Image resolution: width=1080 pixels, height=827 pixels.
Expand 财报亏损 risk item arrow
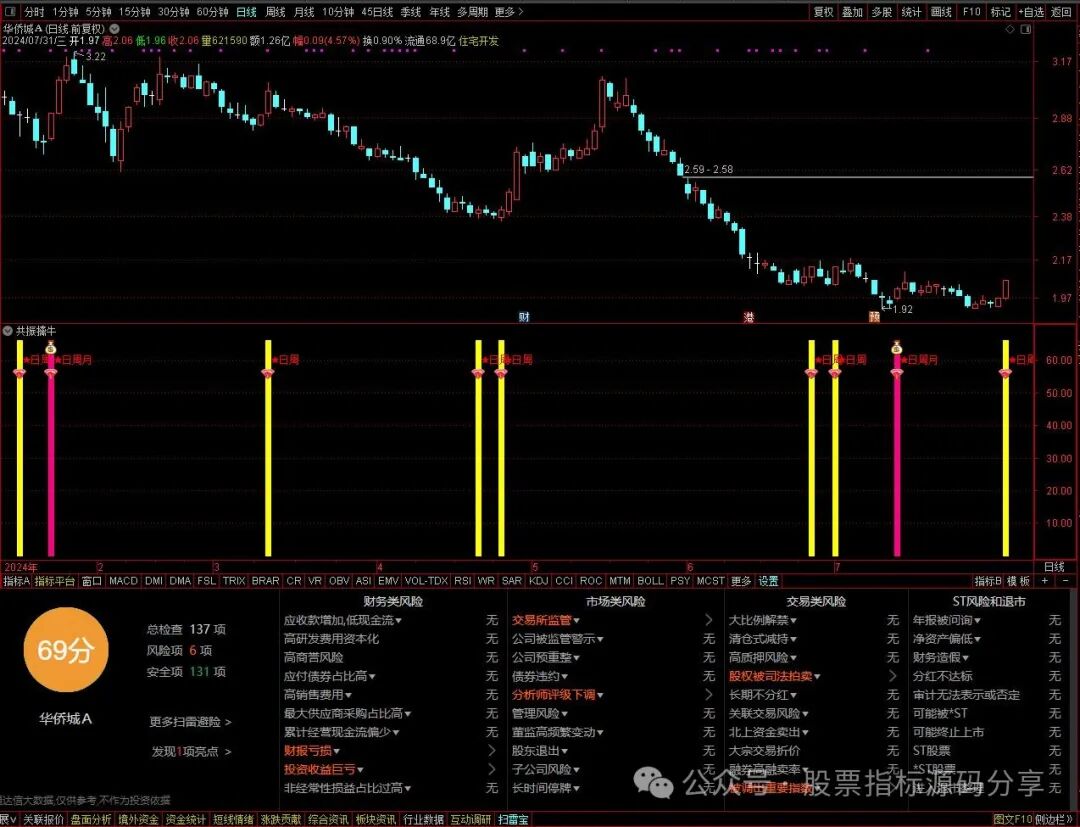pyautogui.click(x=492, y=751)
